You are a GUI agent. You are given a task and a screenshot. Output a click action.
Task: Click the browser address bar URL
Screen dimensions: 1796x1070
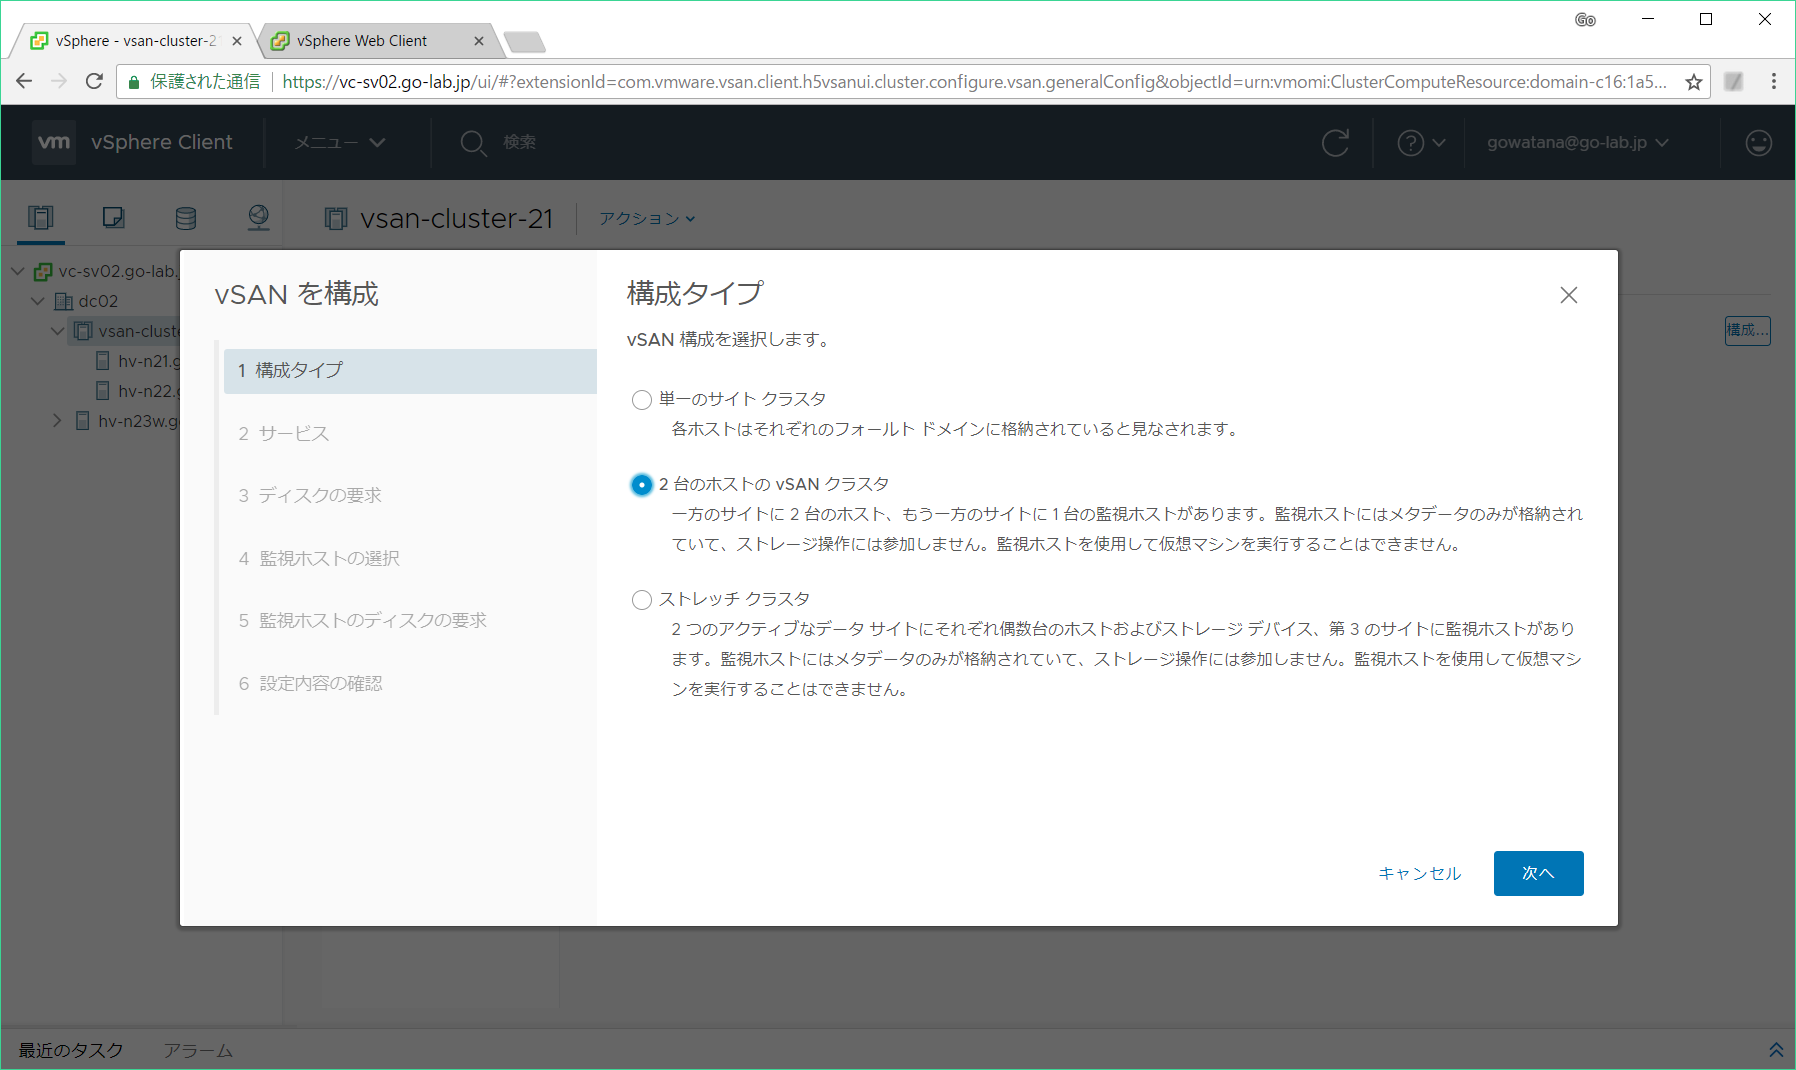(x=973, y=82)
